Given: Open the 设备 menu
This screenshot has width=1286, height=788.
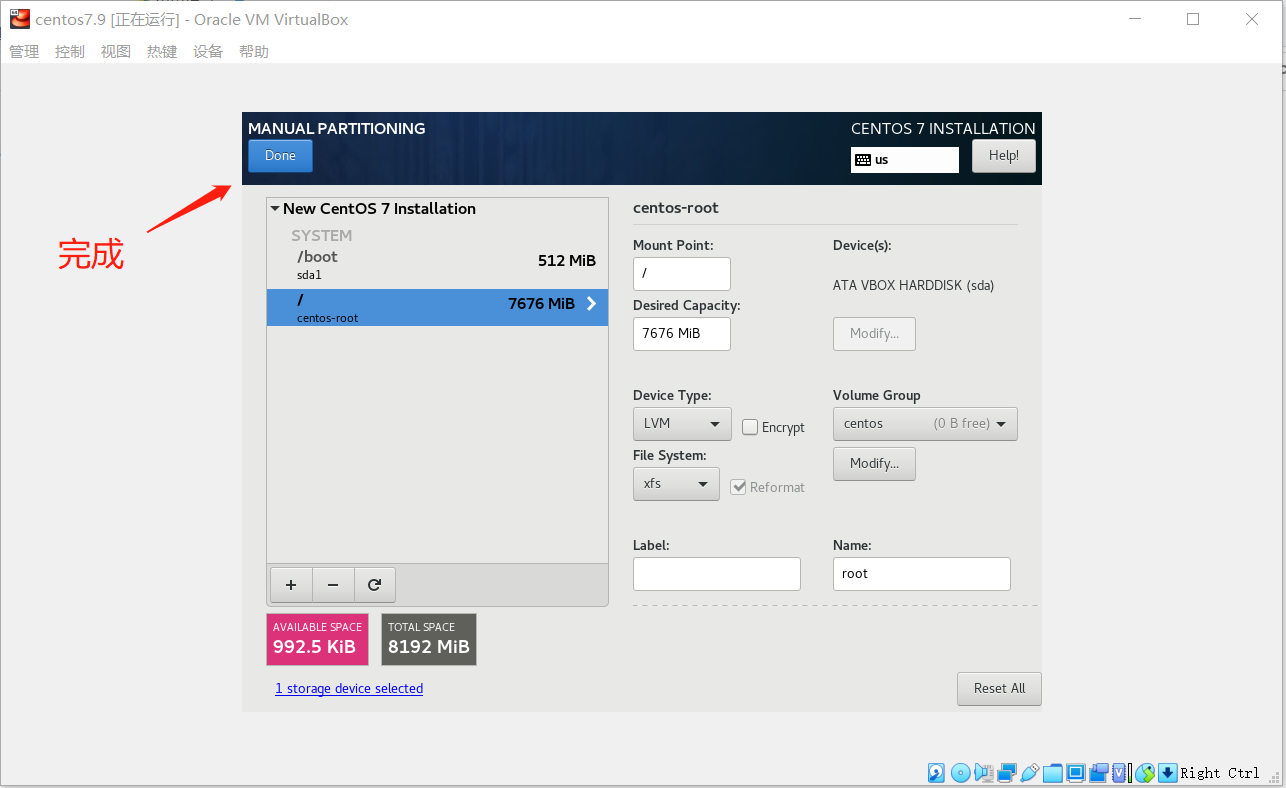Looking at the screenshot, I should tap(208, 51).
